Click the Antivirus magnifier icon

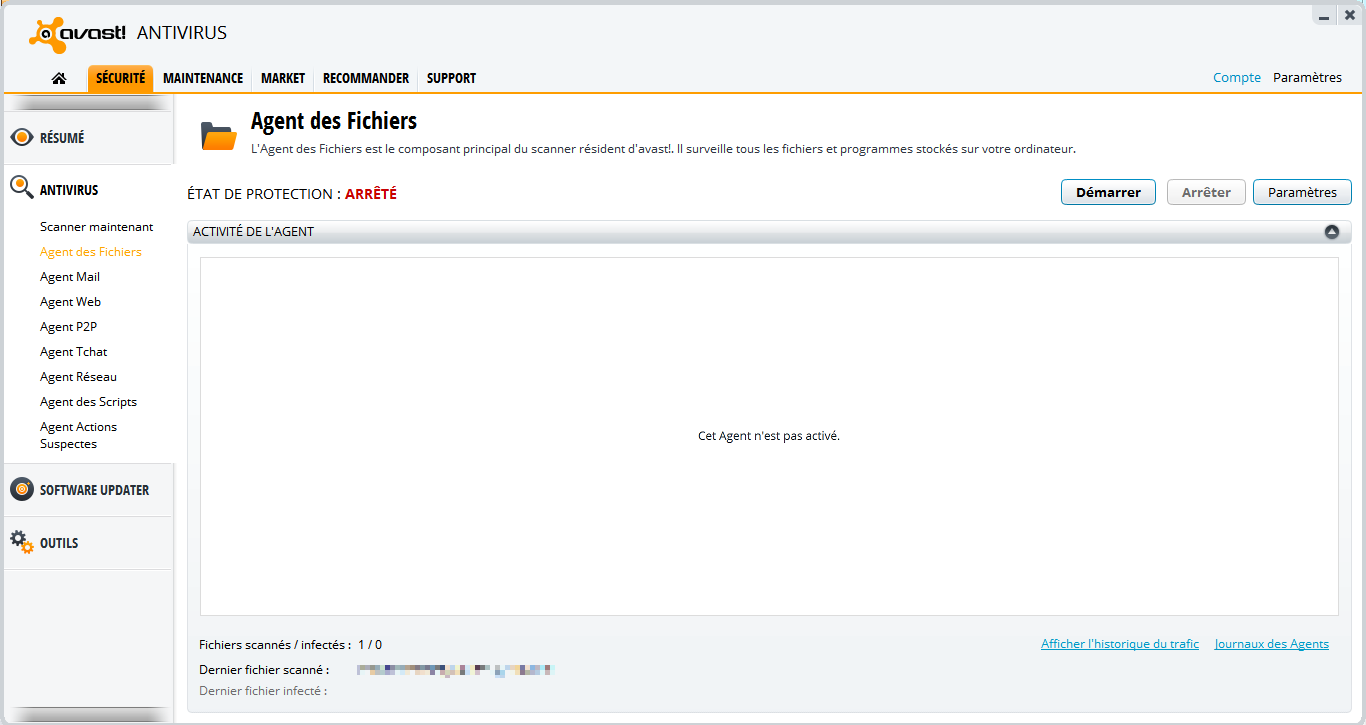22,188
